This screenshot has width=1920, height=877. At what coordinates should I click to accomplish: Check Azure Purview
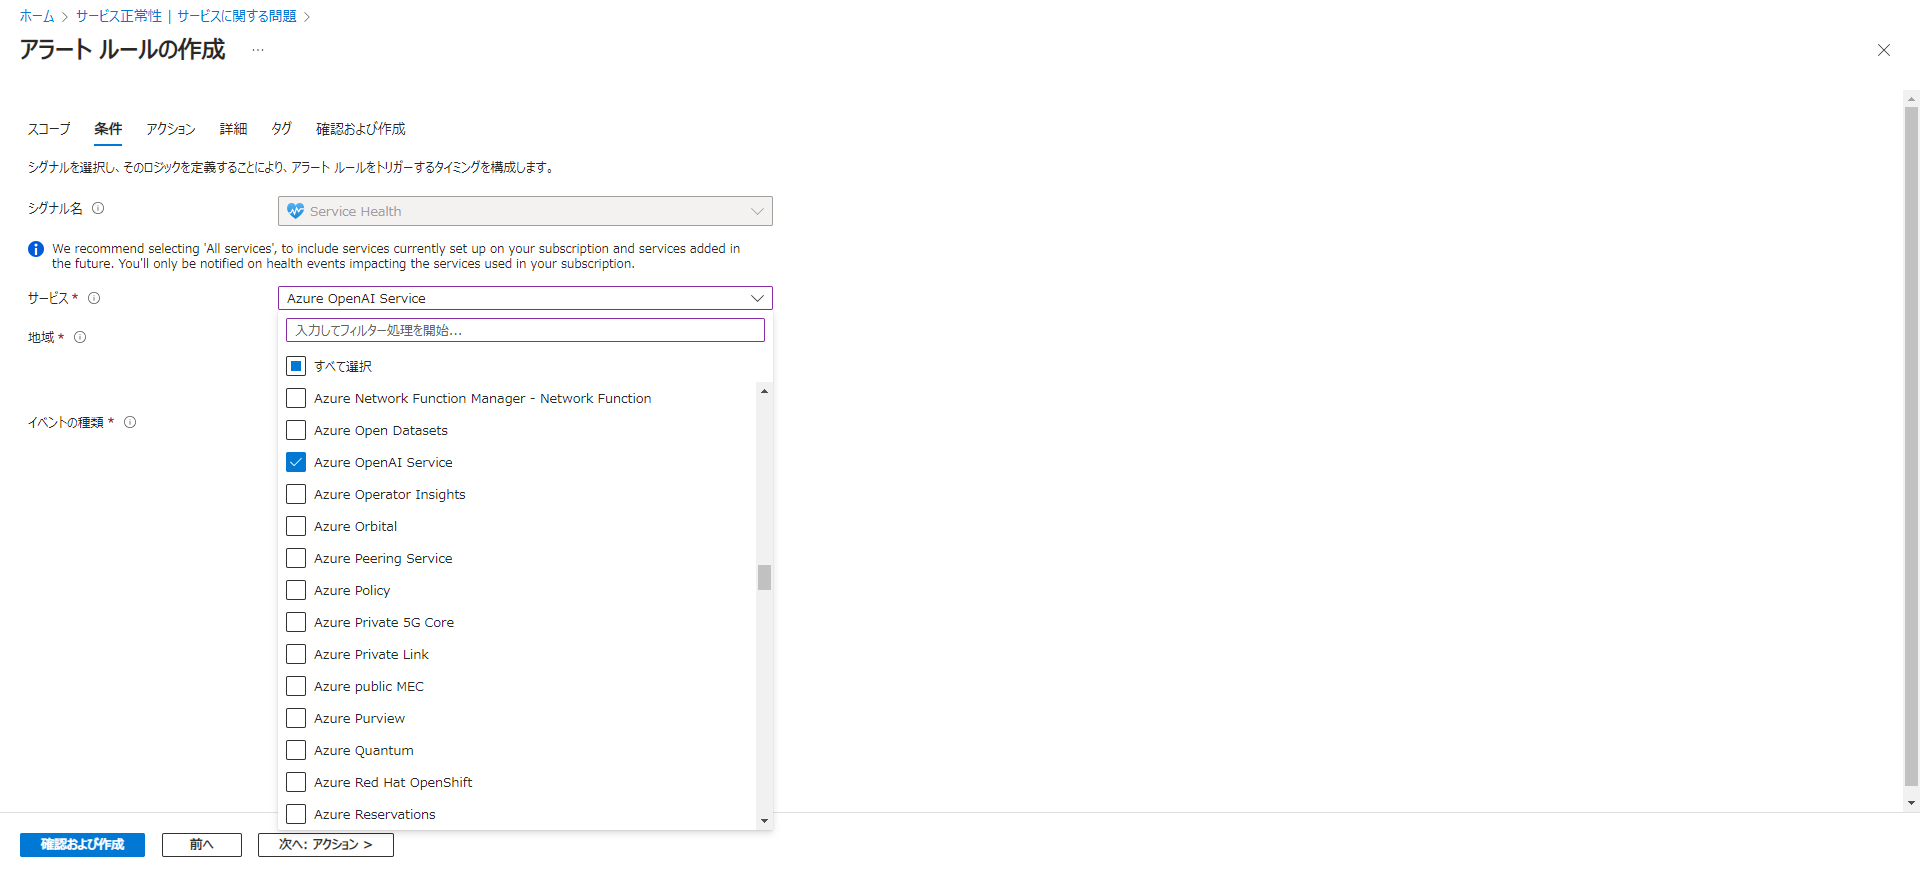pyautogui.click(x=296, y=718)
